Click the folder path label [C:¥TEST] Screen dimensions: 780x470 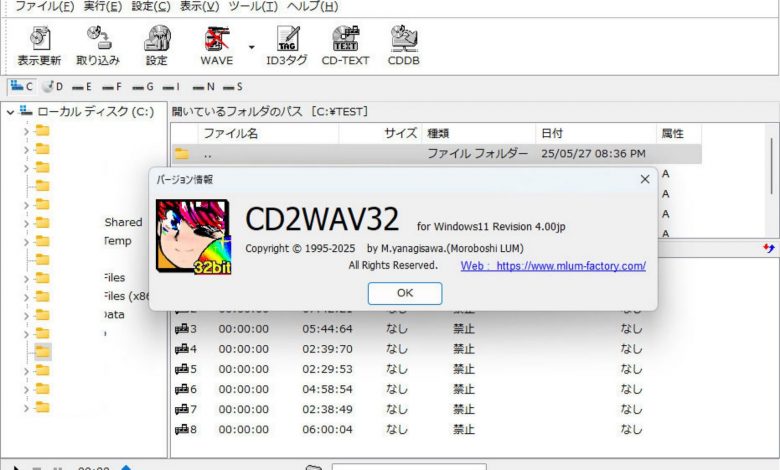coord(340,111)
